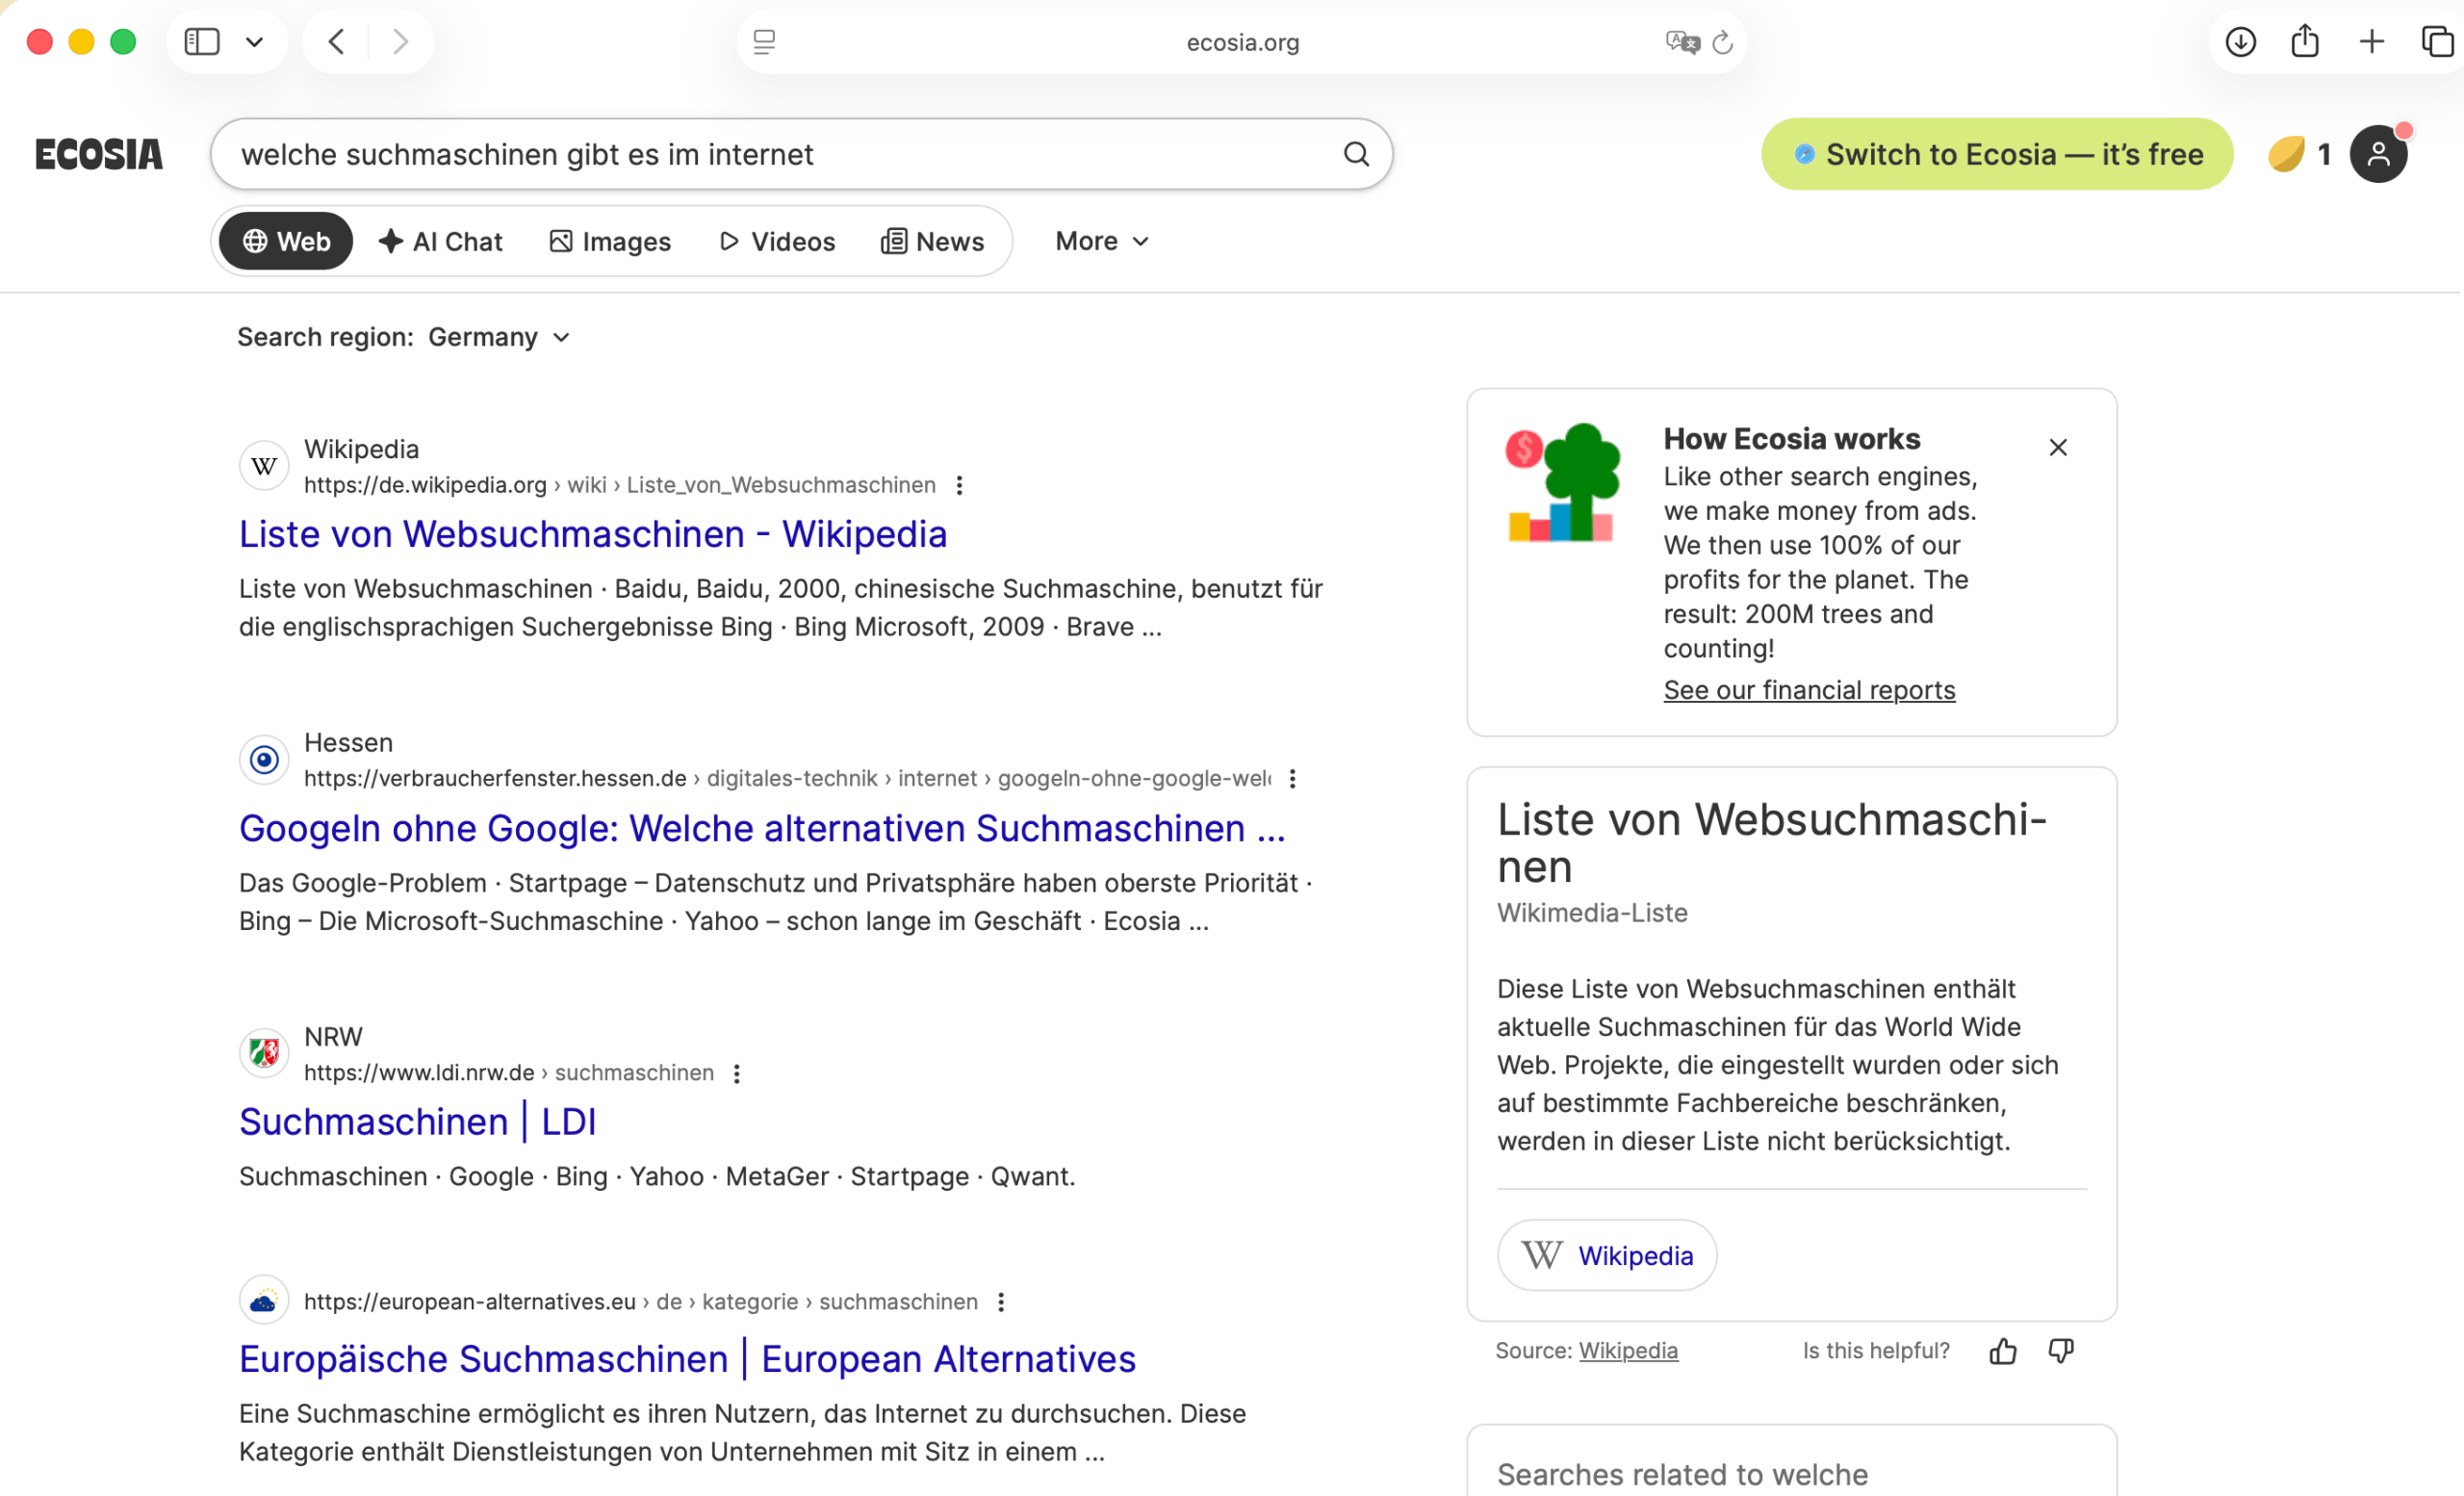Image resolution: width=2464 pixels, height=1496 pixels.
Task: Click the Share icon in Safari toolbar
Action: (2305, 41)
